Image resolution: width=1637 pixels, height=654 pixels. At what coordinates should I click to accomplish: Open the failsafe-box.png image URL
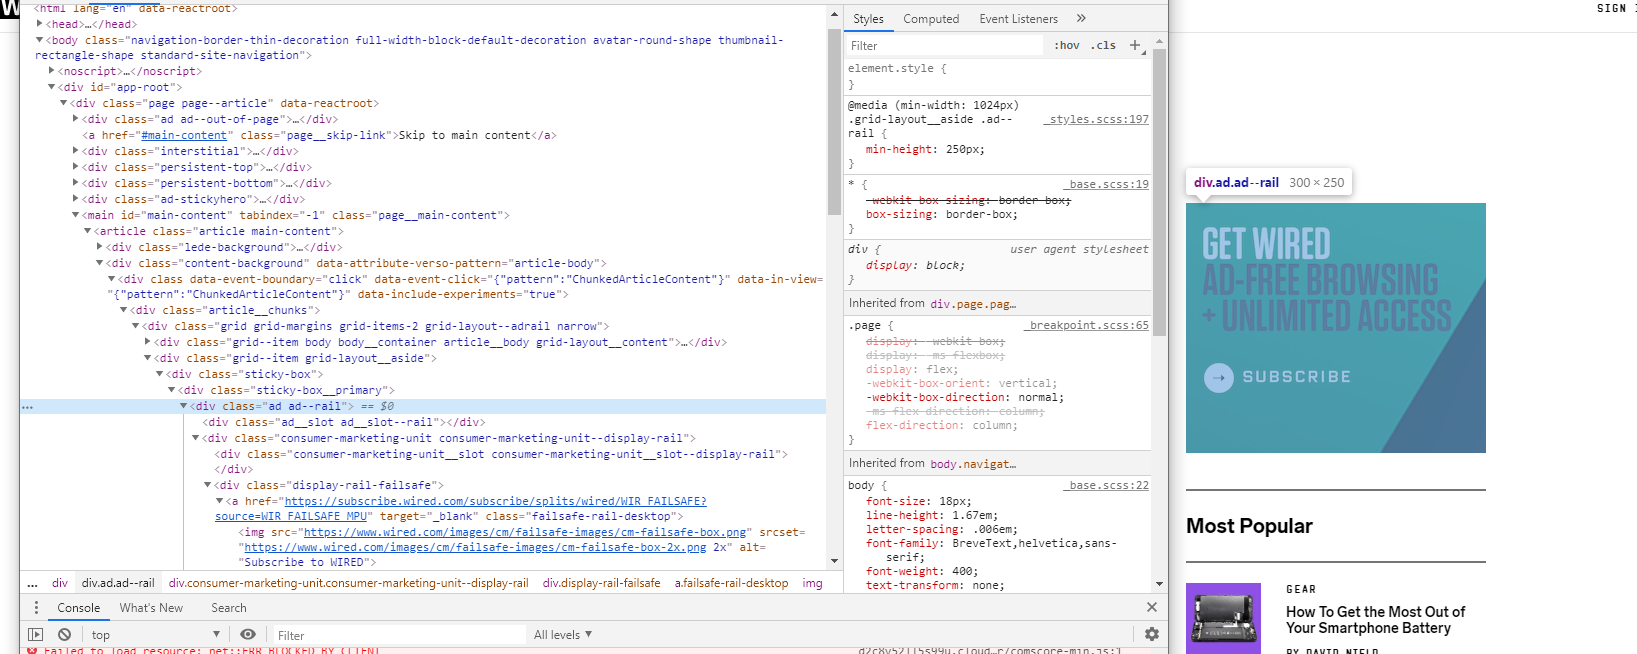(x=524, y=532)
